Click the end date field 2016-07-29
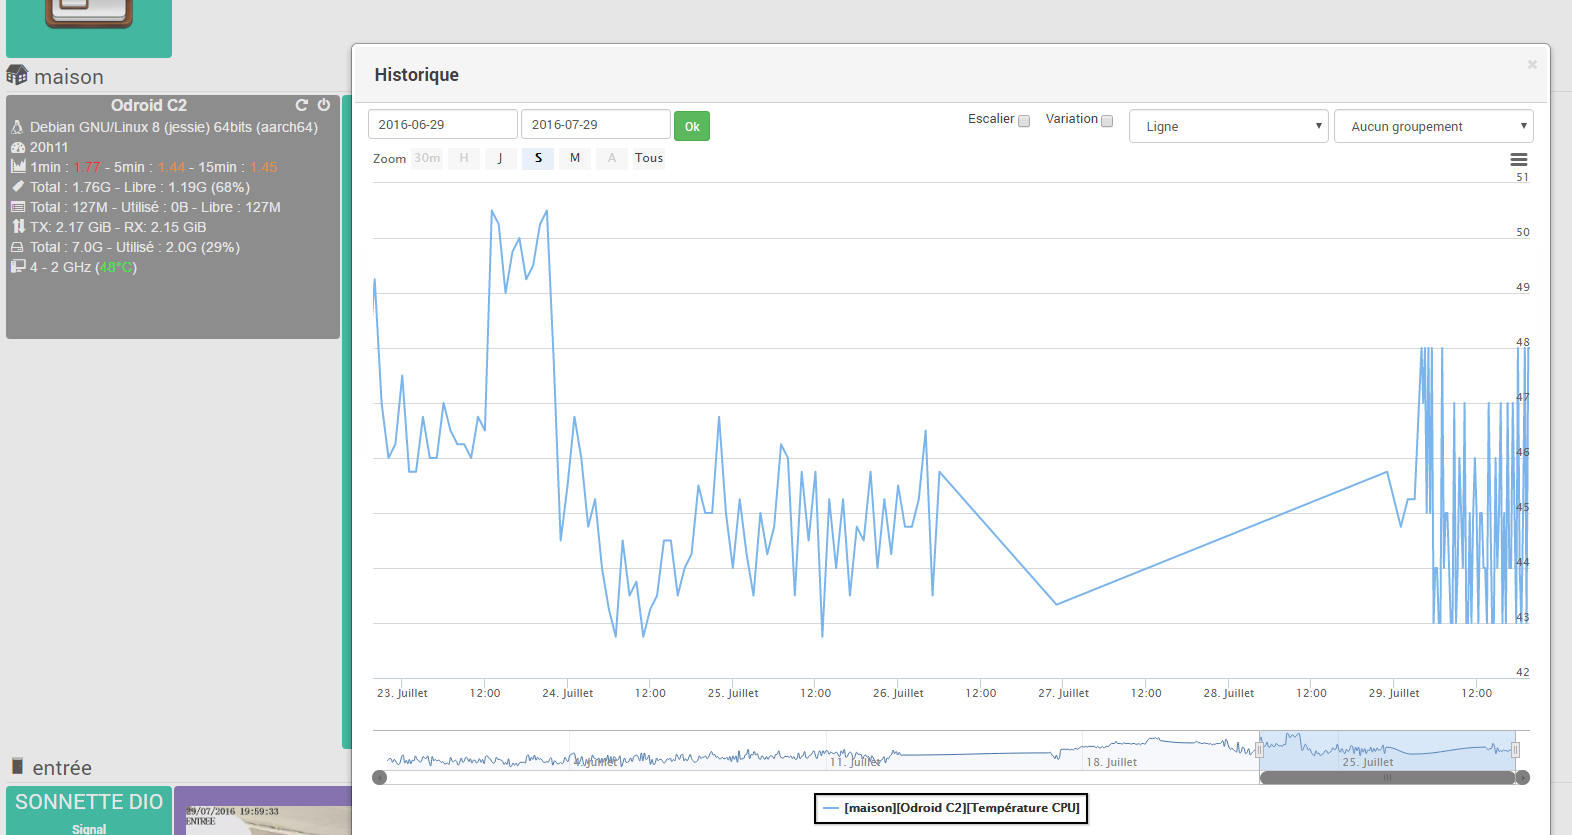Screen dimensions: 1572x835 pos(596,124)
